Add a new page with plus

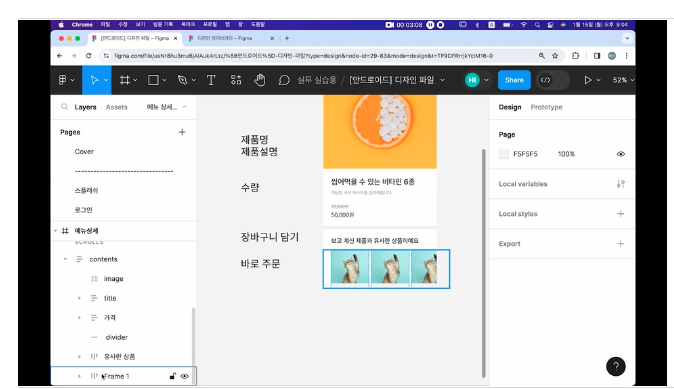click(182, 132)
